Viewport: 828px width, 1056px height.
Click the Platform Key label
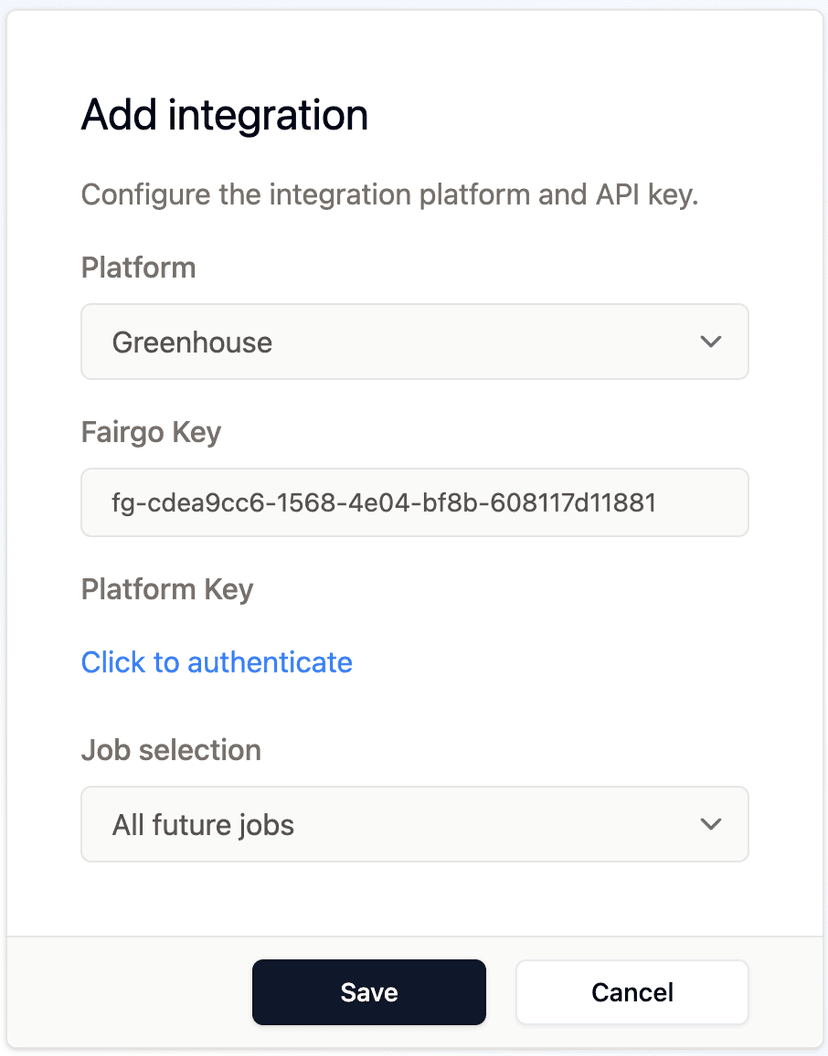[167, 589]
